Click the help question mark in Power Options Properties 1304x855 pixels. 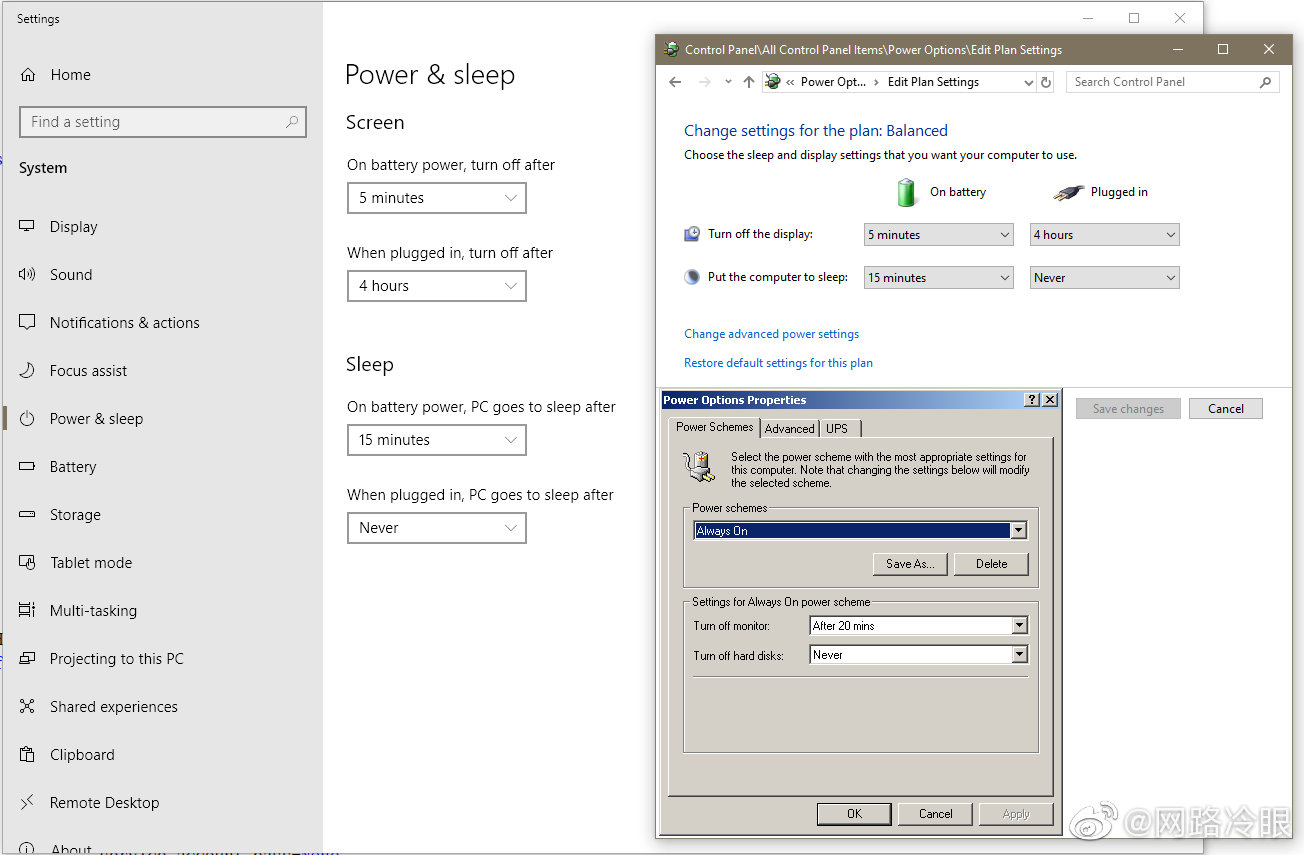tap(1032, 400)
